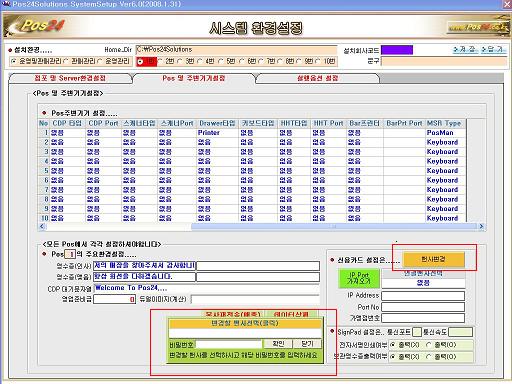512x384 pixels.
Task: Click the purple 설치회사코드 field
Action: (397, 50)
